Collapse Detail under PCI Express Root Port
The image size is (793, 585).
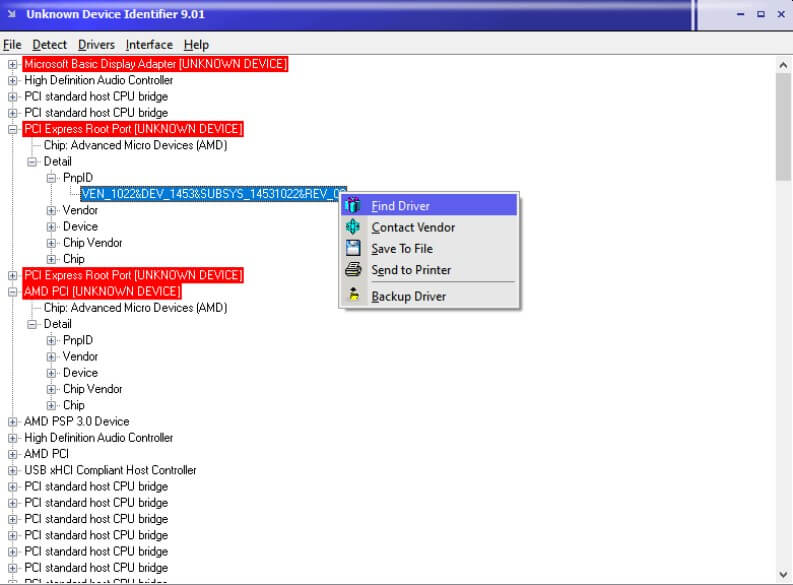click(x=32, y=162)
